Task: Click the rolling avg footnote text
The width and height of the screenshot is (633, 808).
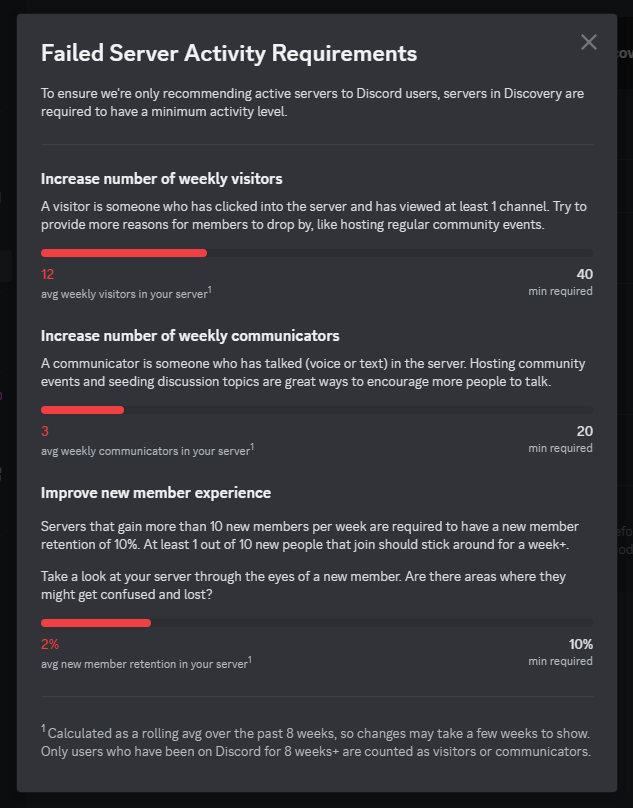Action: (316, 742)
